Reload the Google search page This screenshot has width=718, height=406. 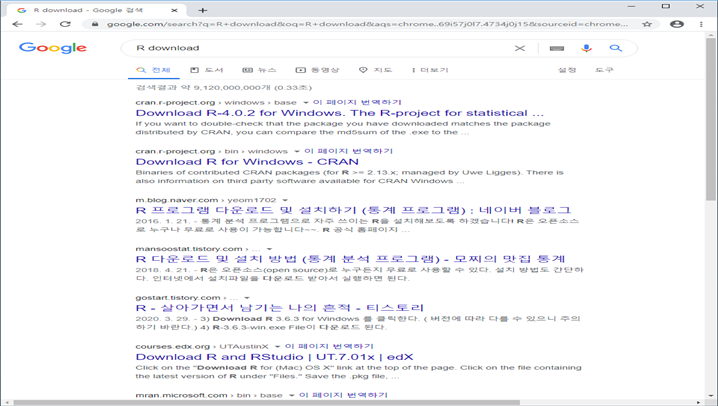tap(65, 24)
